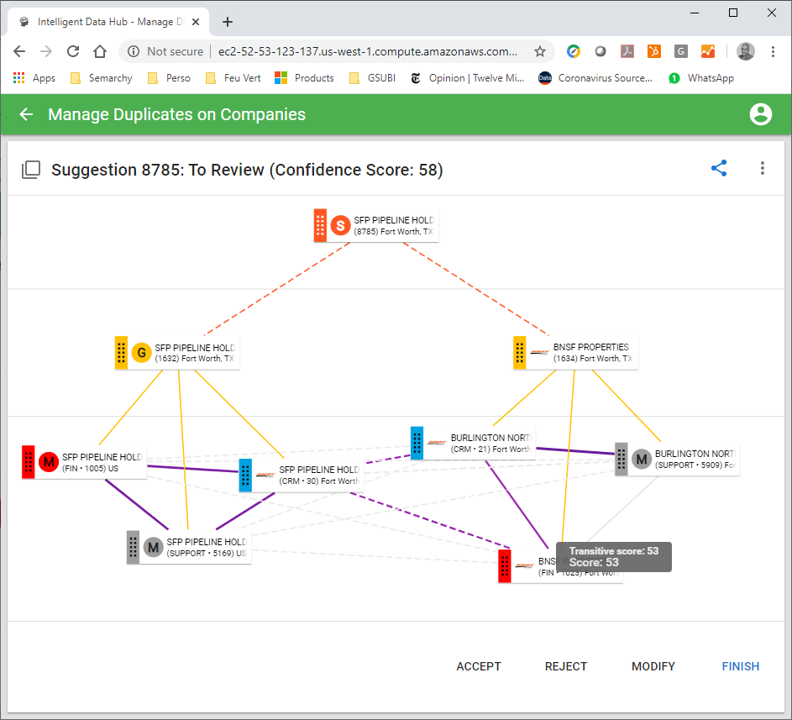Open the suggestion's three-dot more menu
Screen dimensions: 792x720
(x=762, y=168)
